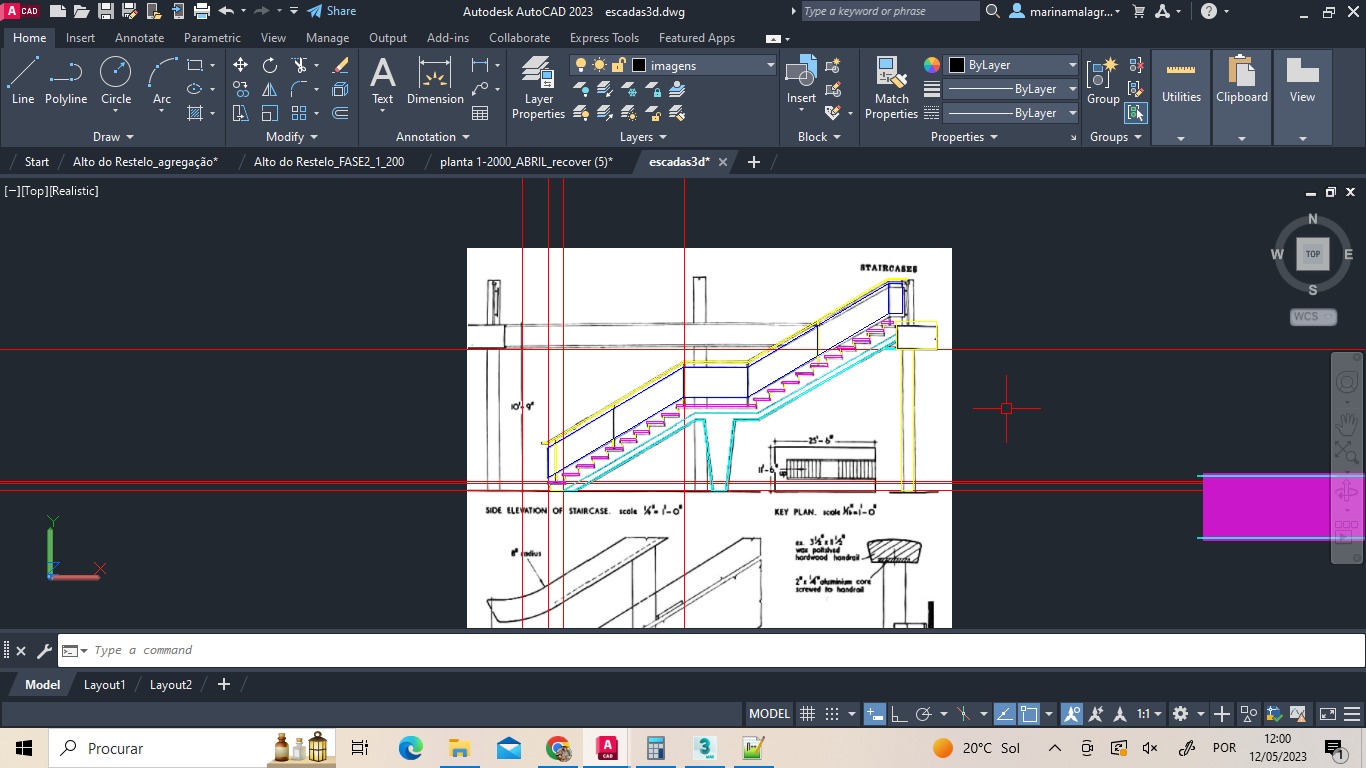Select the Scale tool

click(270, 113)
